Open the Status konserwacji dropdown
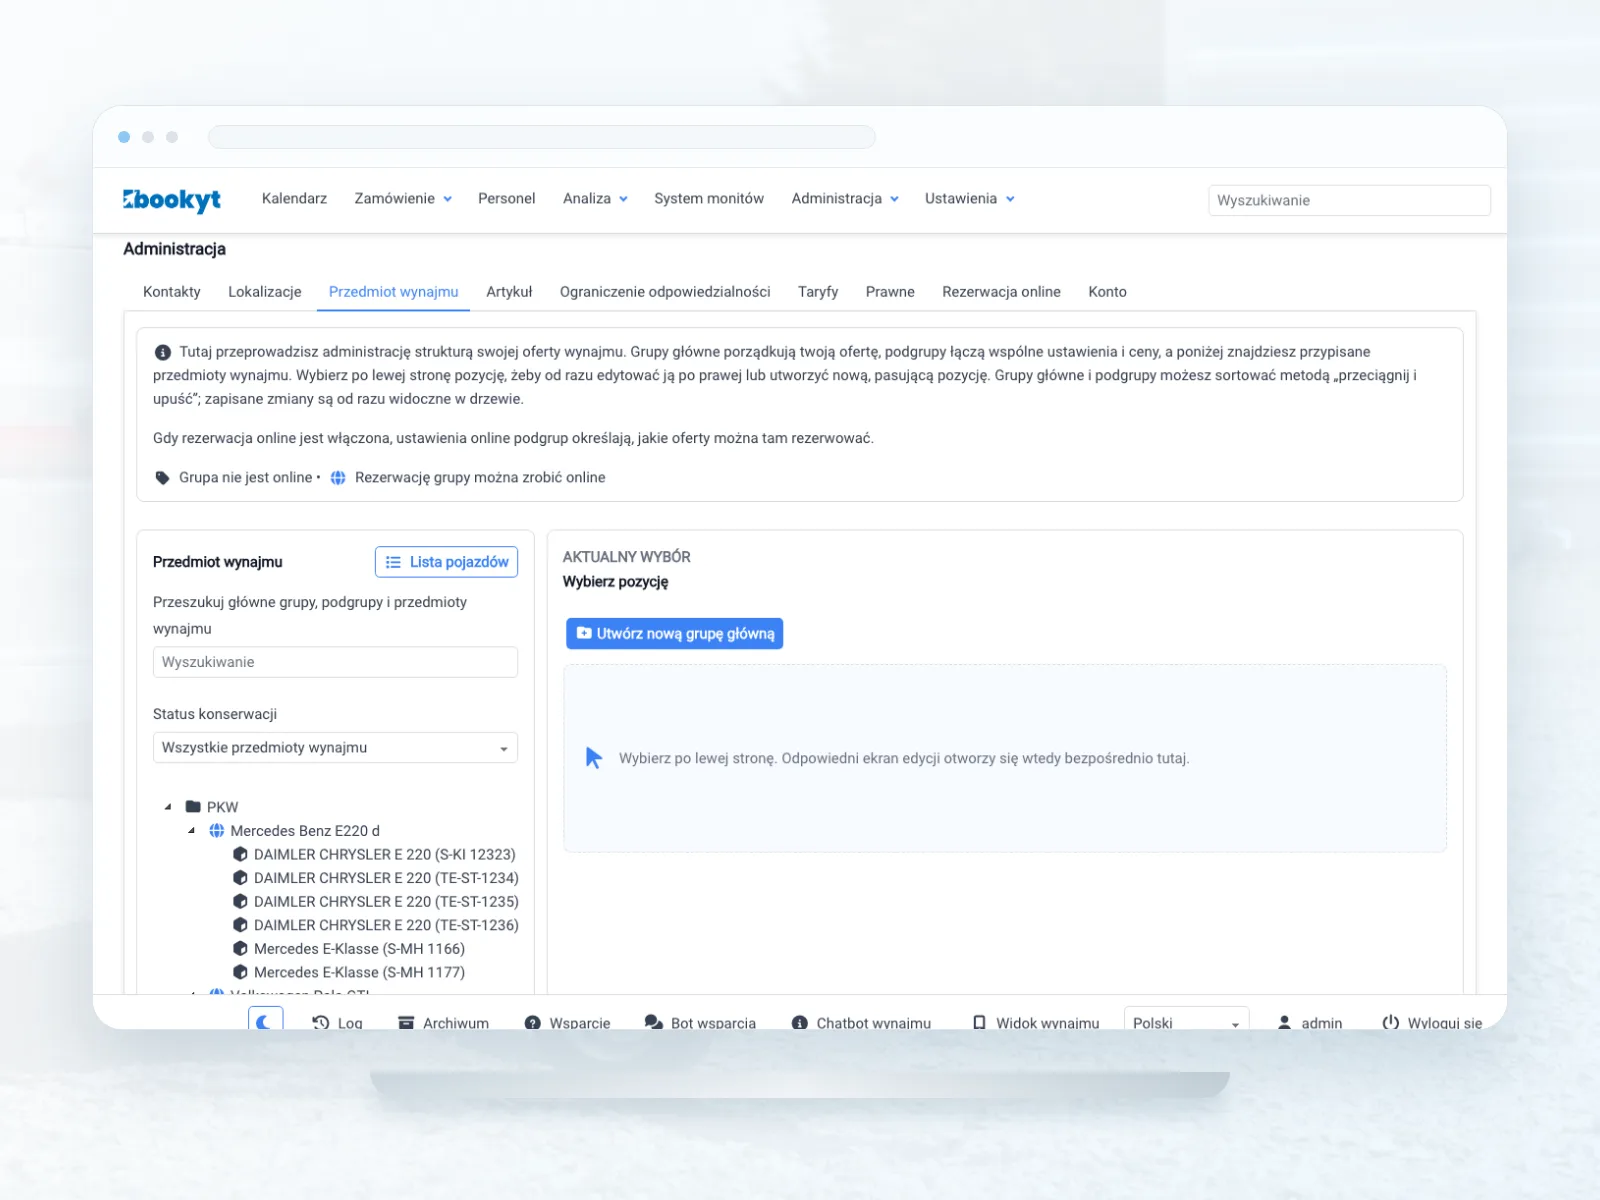Screen dimensions: 1600x1200 point(335,748)
